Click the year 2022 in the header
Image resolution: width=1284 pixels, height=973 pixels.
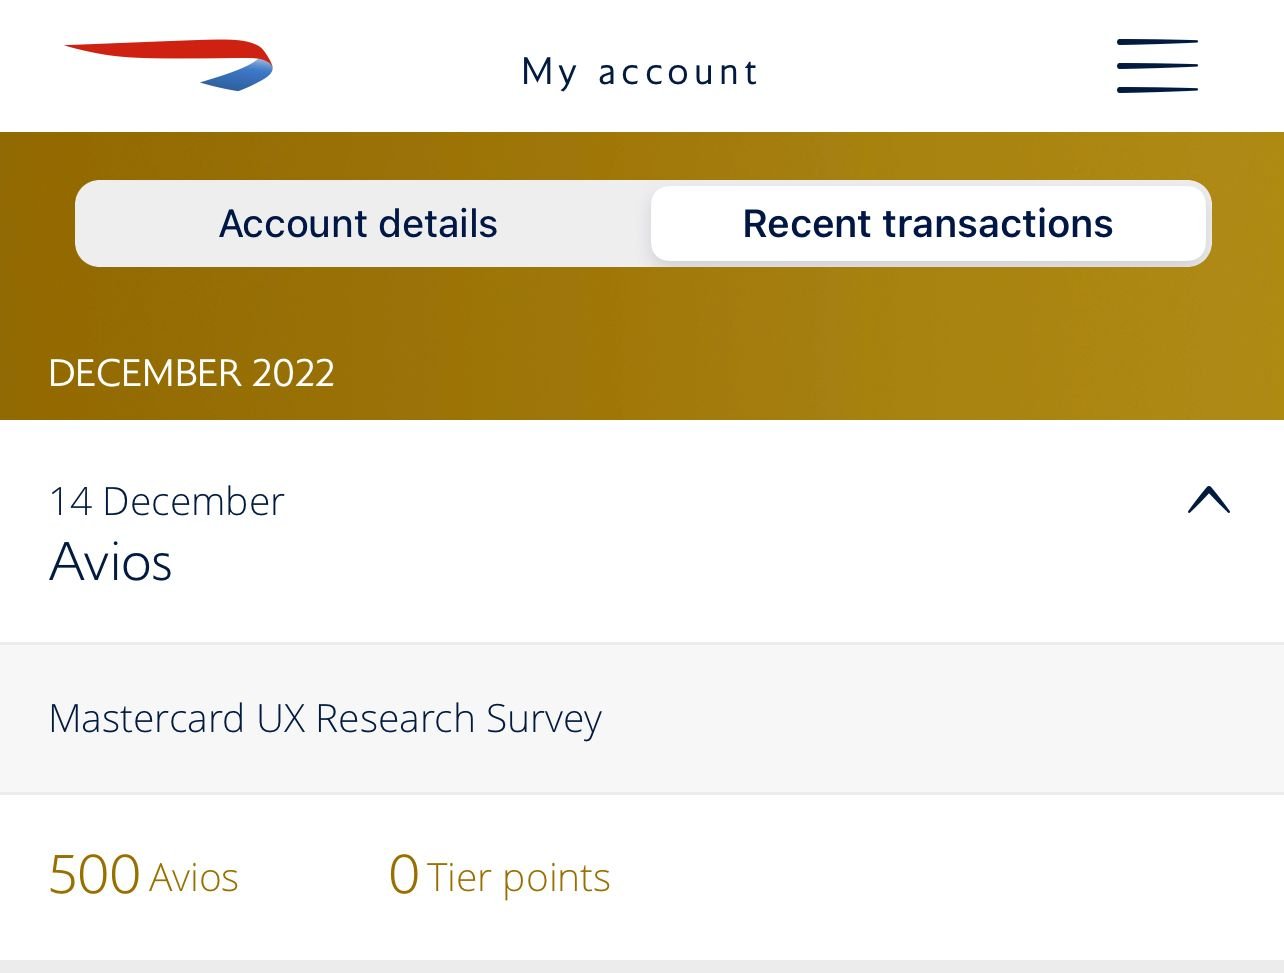tap(293, 373)
